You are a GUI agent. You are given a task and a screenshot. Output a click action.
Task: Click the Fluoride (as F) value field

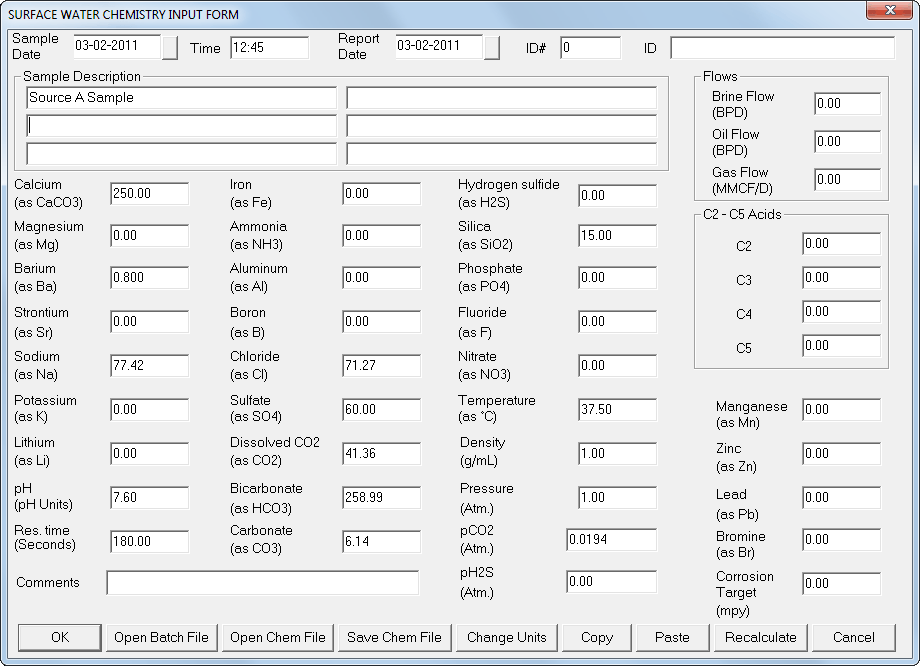[x=617, y=322]
